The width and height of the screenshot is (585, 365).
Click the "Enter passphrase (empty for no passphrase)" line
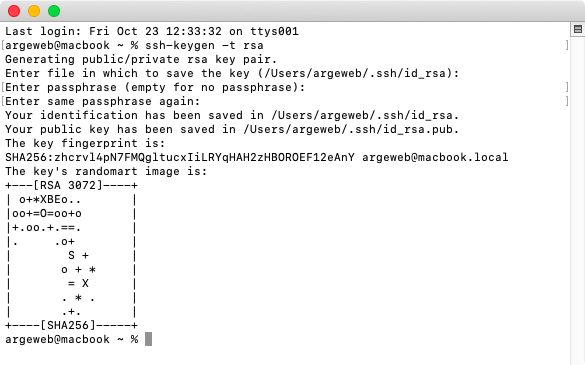tap(155, 87)
